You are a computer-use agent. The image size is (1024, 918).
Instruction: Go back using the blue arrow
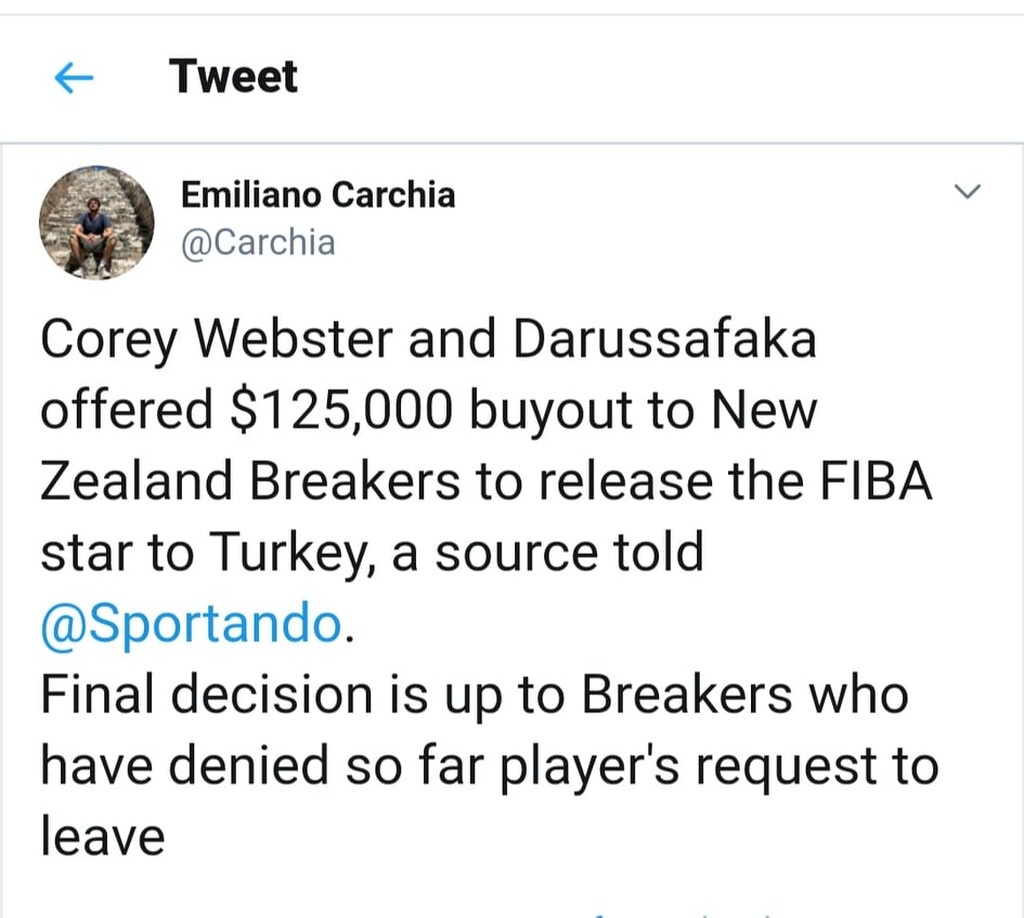coord(73,79)
